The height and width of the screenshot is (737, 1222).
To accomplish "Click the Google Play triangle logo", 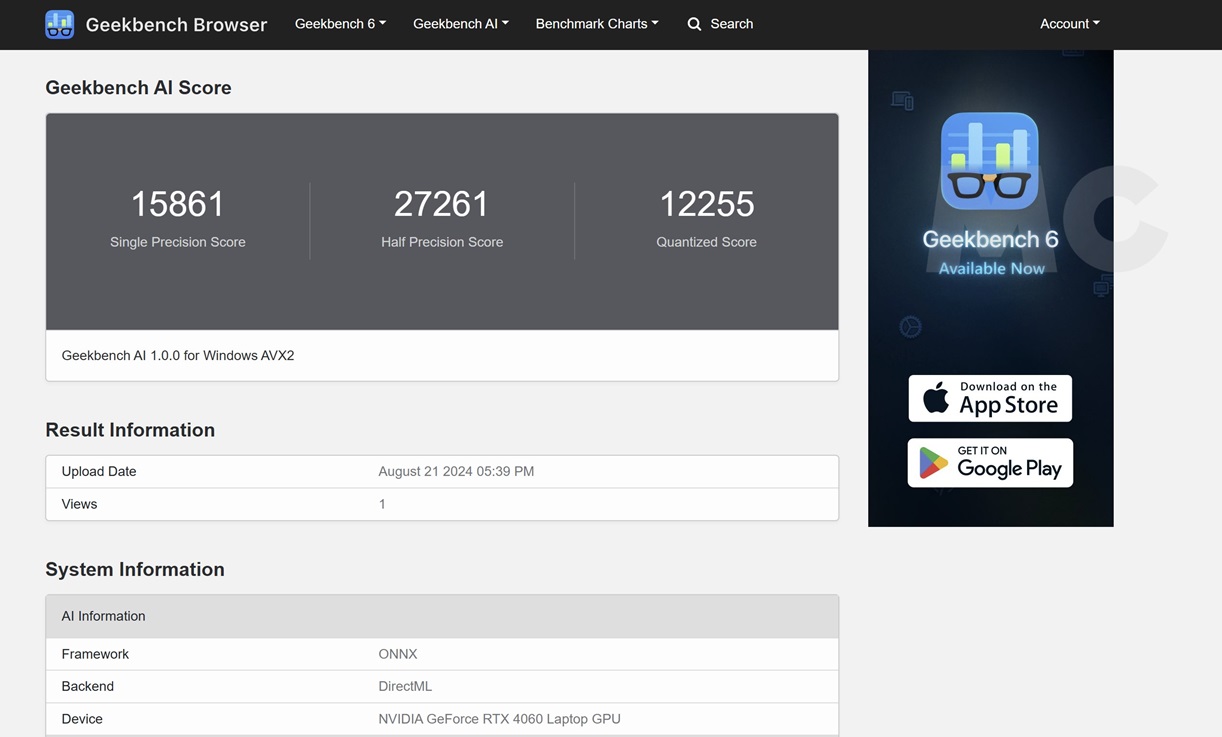I will pos(933,463).
